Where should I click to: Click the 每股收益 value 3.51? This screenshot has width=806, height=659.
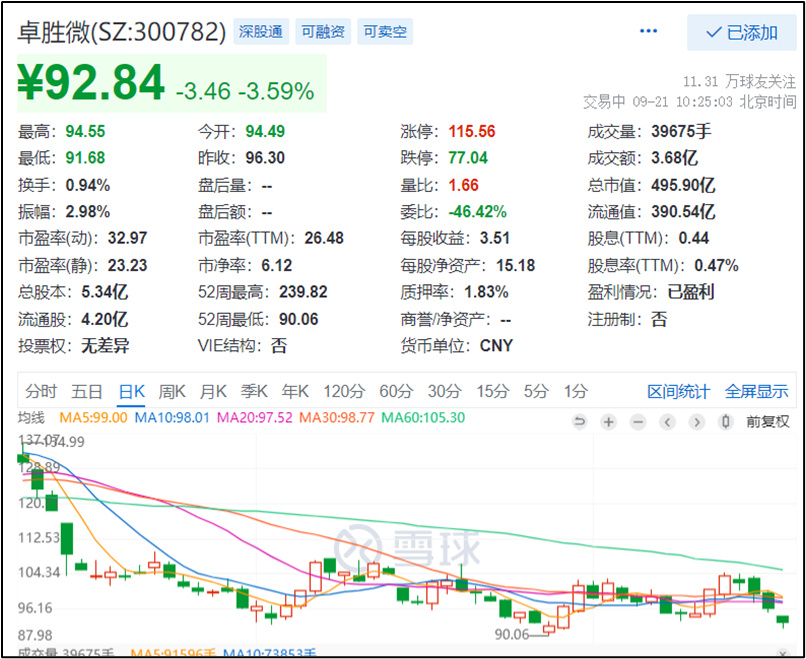(494, 239)
